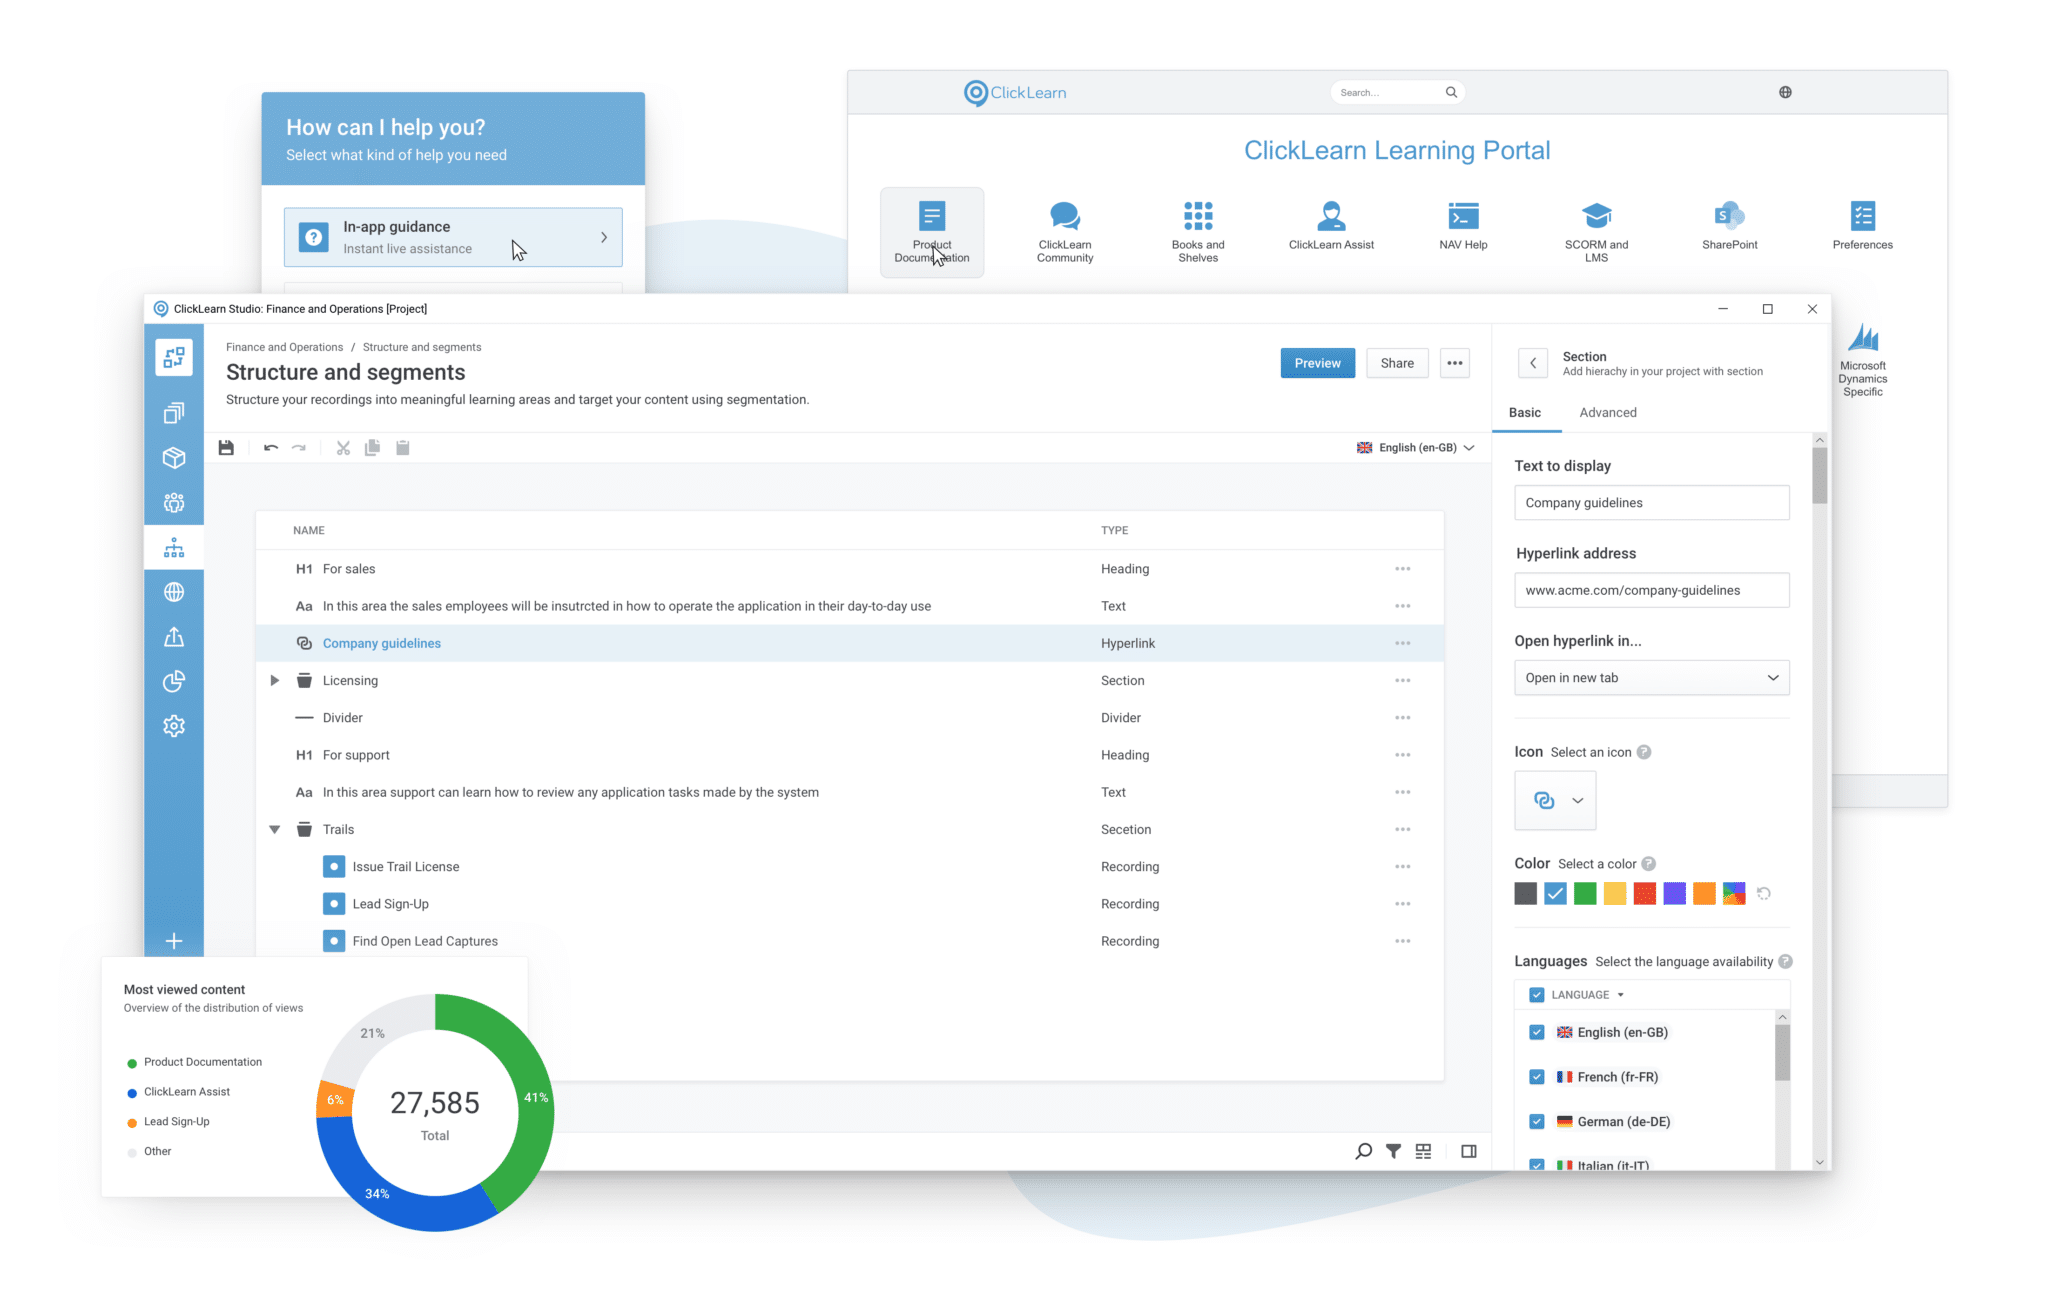Uncheck the French (fr-FR) language
This screenshot has height=1303, width=2048.
pos(1536,1077)
